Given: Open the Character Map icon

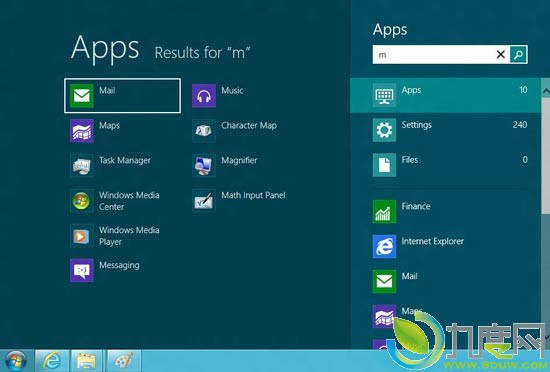Looking at the screenshot, I should point(204,130).
